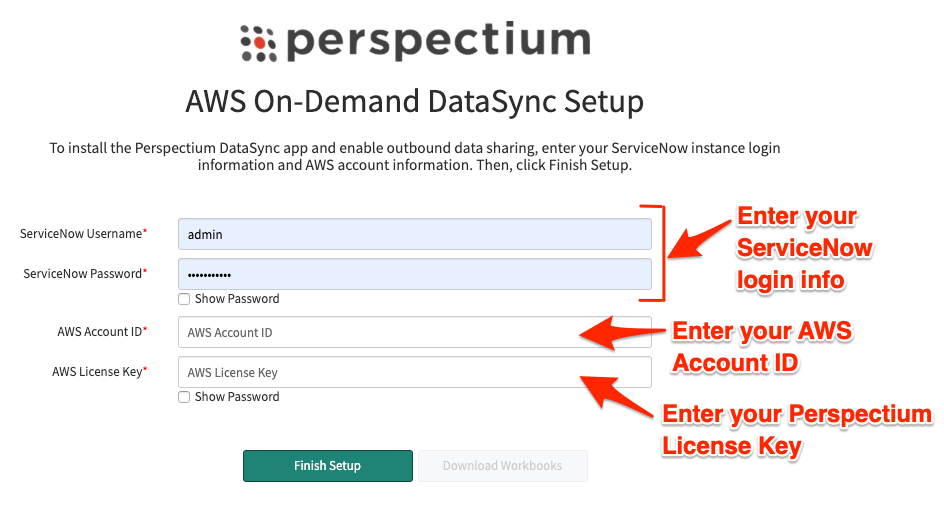
Task: Click the Download Workbooks button
Action: pyautogui.click(x=503, y=466)
